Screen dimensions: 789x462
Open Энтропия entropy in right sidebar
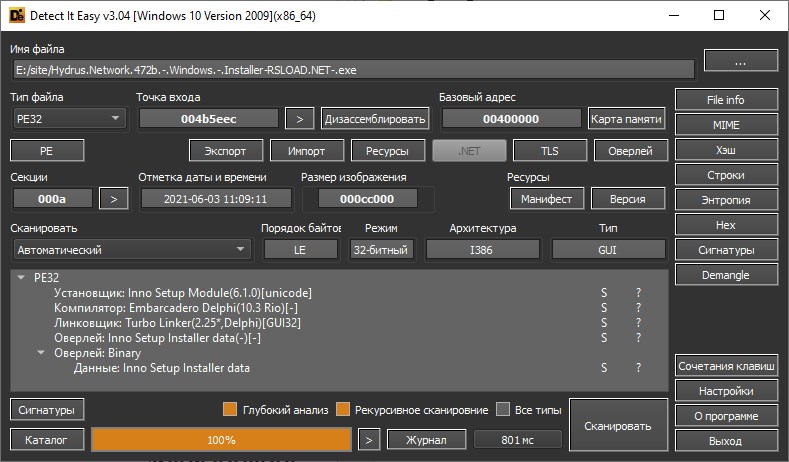coord(726,200)
